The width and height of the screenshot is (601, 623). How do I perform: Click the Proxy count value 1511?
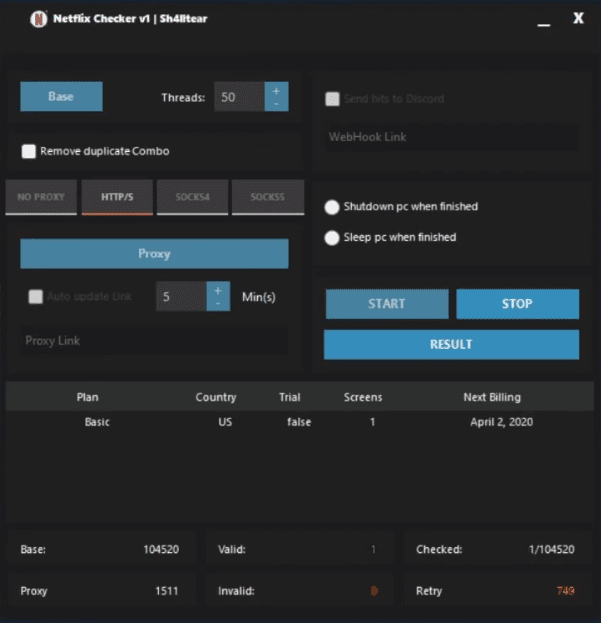tap(166, 591)
